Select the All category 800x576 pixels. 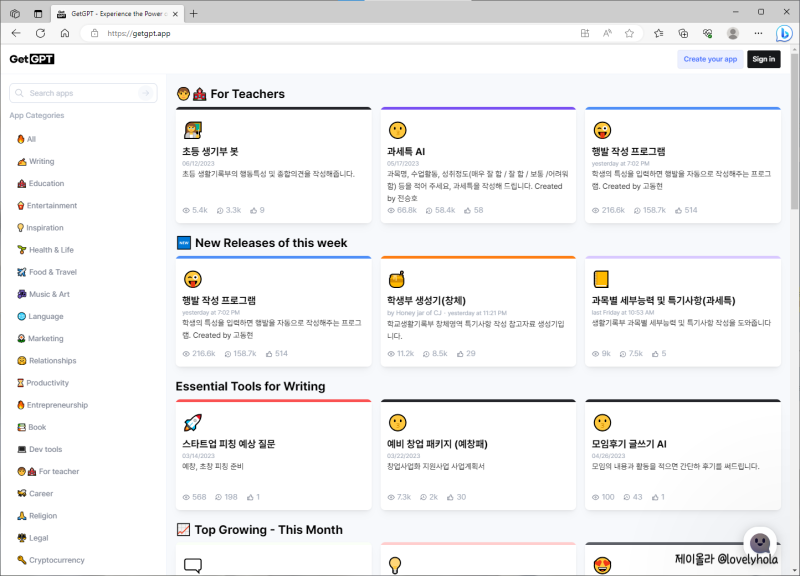pos(27,139)
